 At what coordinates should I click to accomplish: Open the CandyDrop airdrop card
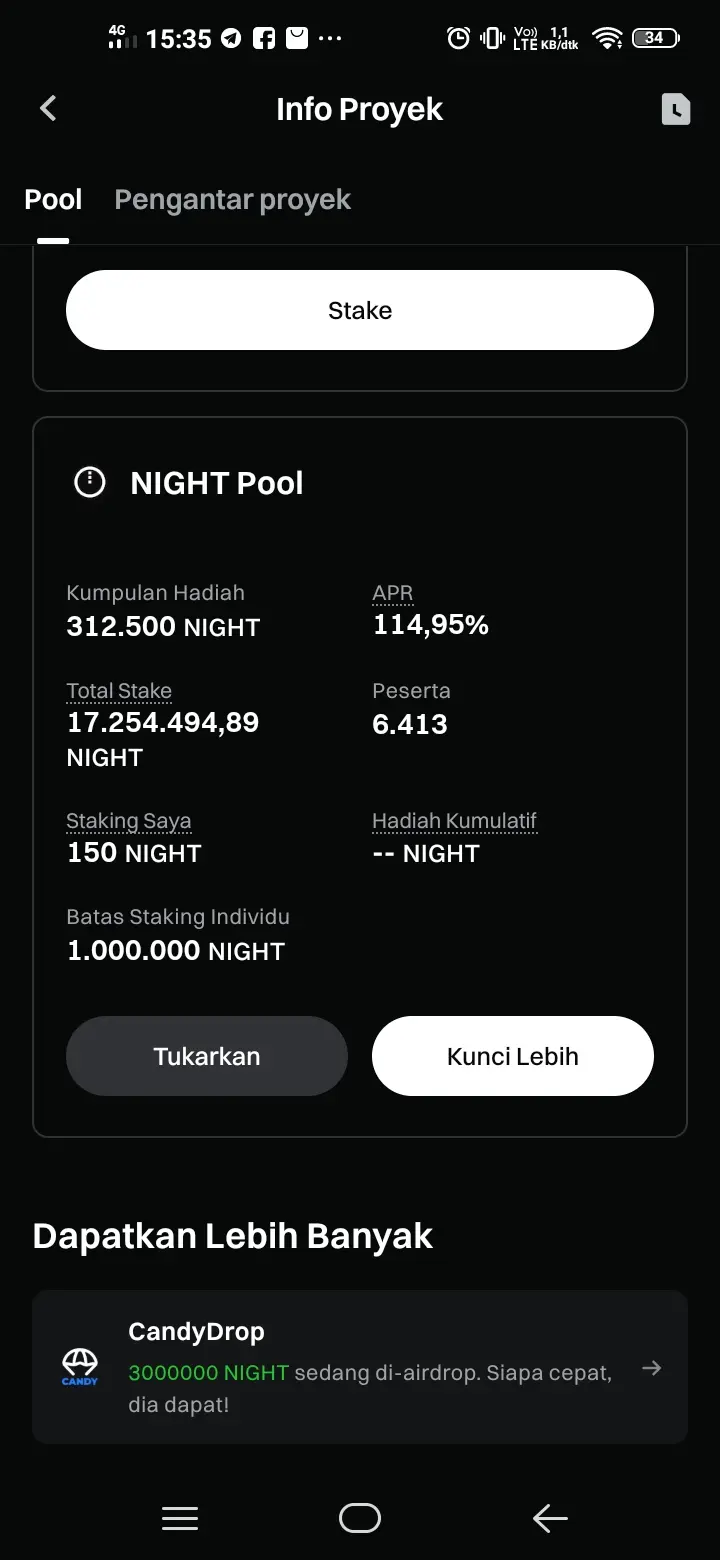coord(360,1367)
